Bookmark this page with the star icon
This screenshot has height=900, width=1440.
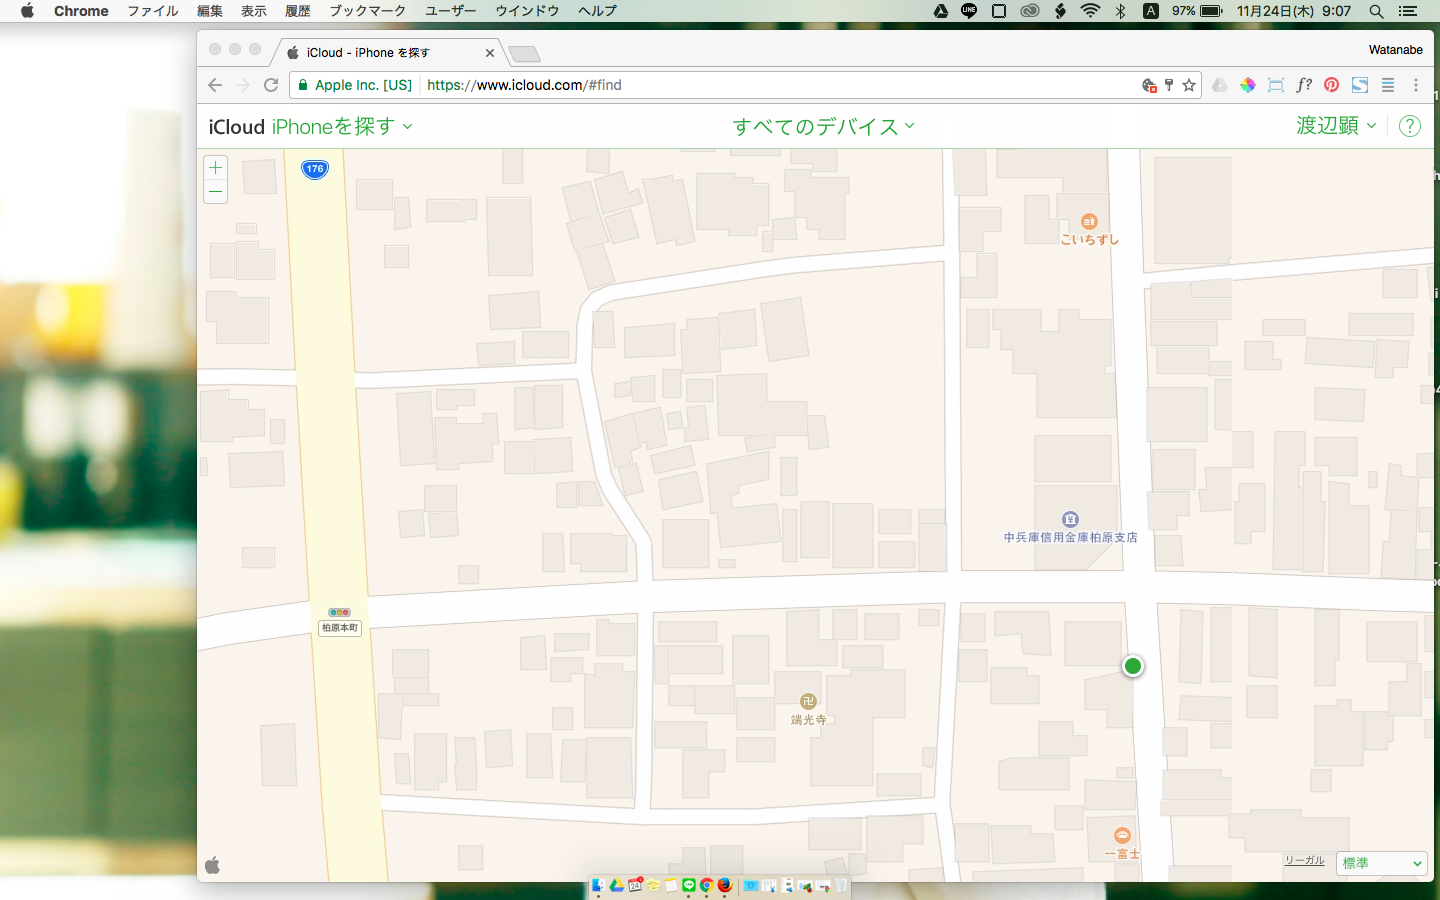(x=1189, y=85)
